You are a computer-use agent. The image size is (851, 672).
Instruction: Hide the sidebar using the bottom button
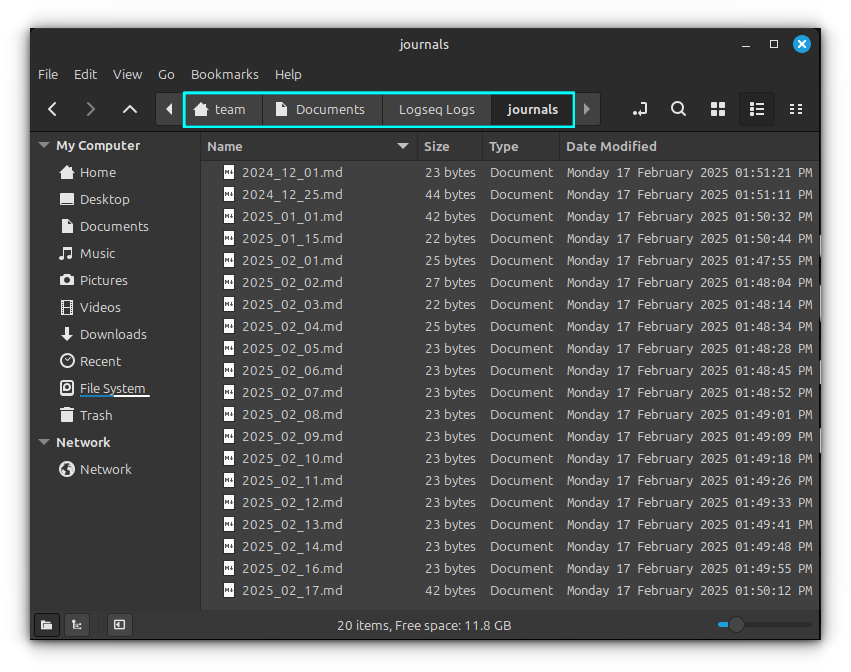point(119,625)
